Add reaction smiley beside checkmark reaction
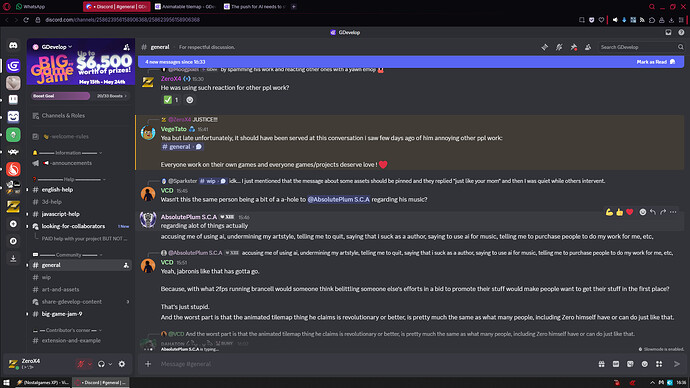This screenshot has width=690, height=388. tap(190, 100)
